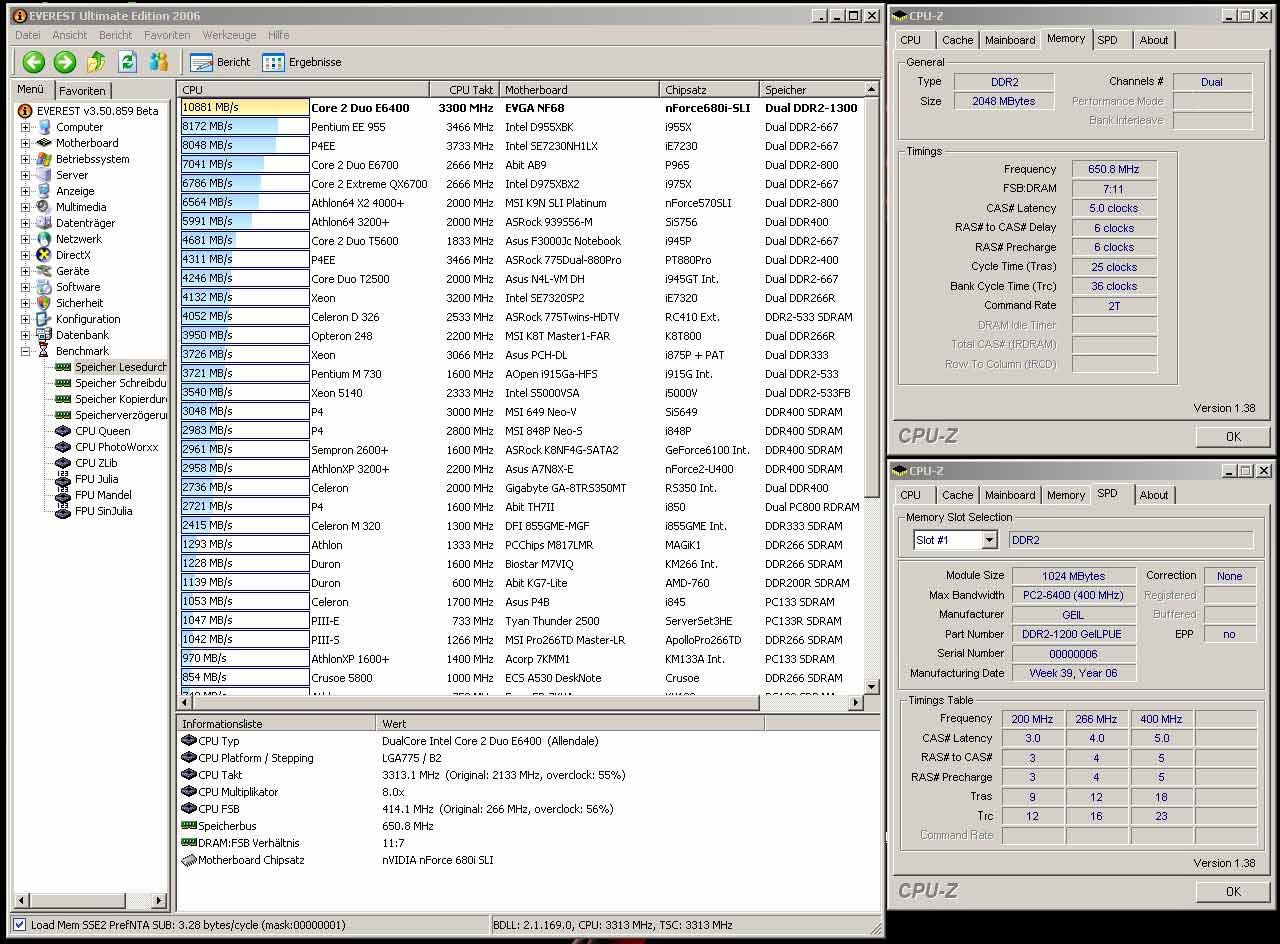This screenshot has height=944, width=1280.
Task: Switch to the Favoriten tab in the sidebar
Action: [x=83, y=90]
